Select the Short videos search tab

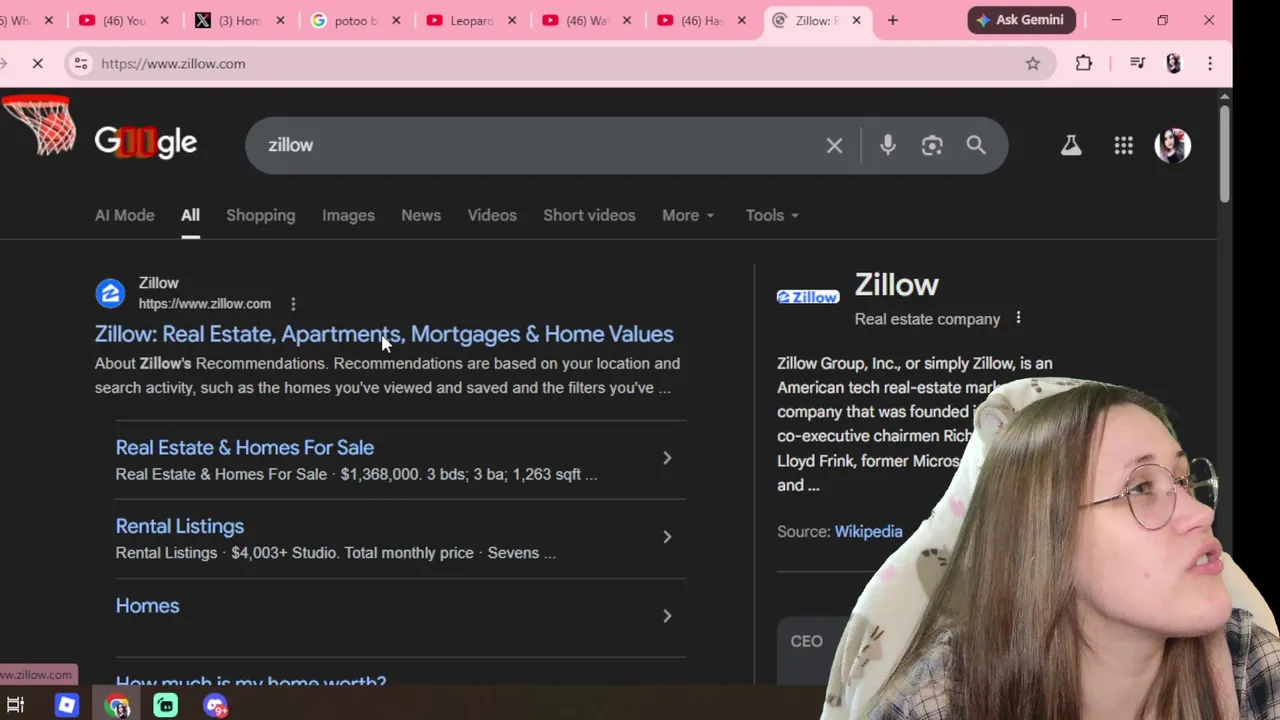click(x=589, y=215)
